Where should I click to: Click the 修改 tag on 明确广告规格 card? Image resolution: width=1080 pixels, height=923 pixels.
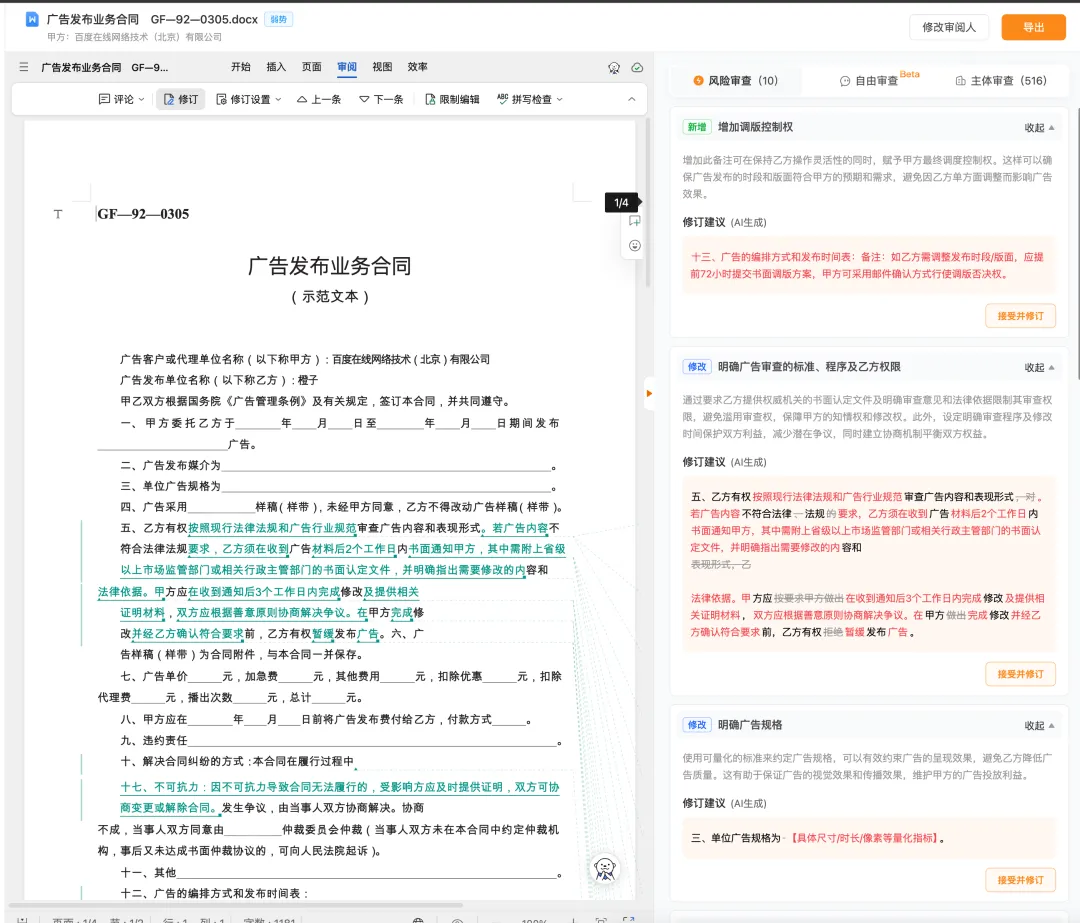[x=696, y=725]
